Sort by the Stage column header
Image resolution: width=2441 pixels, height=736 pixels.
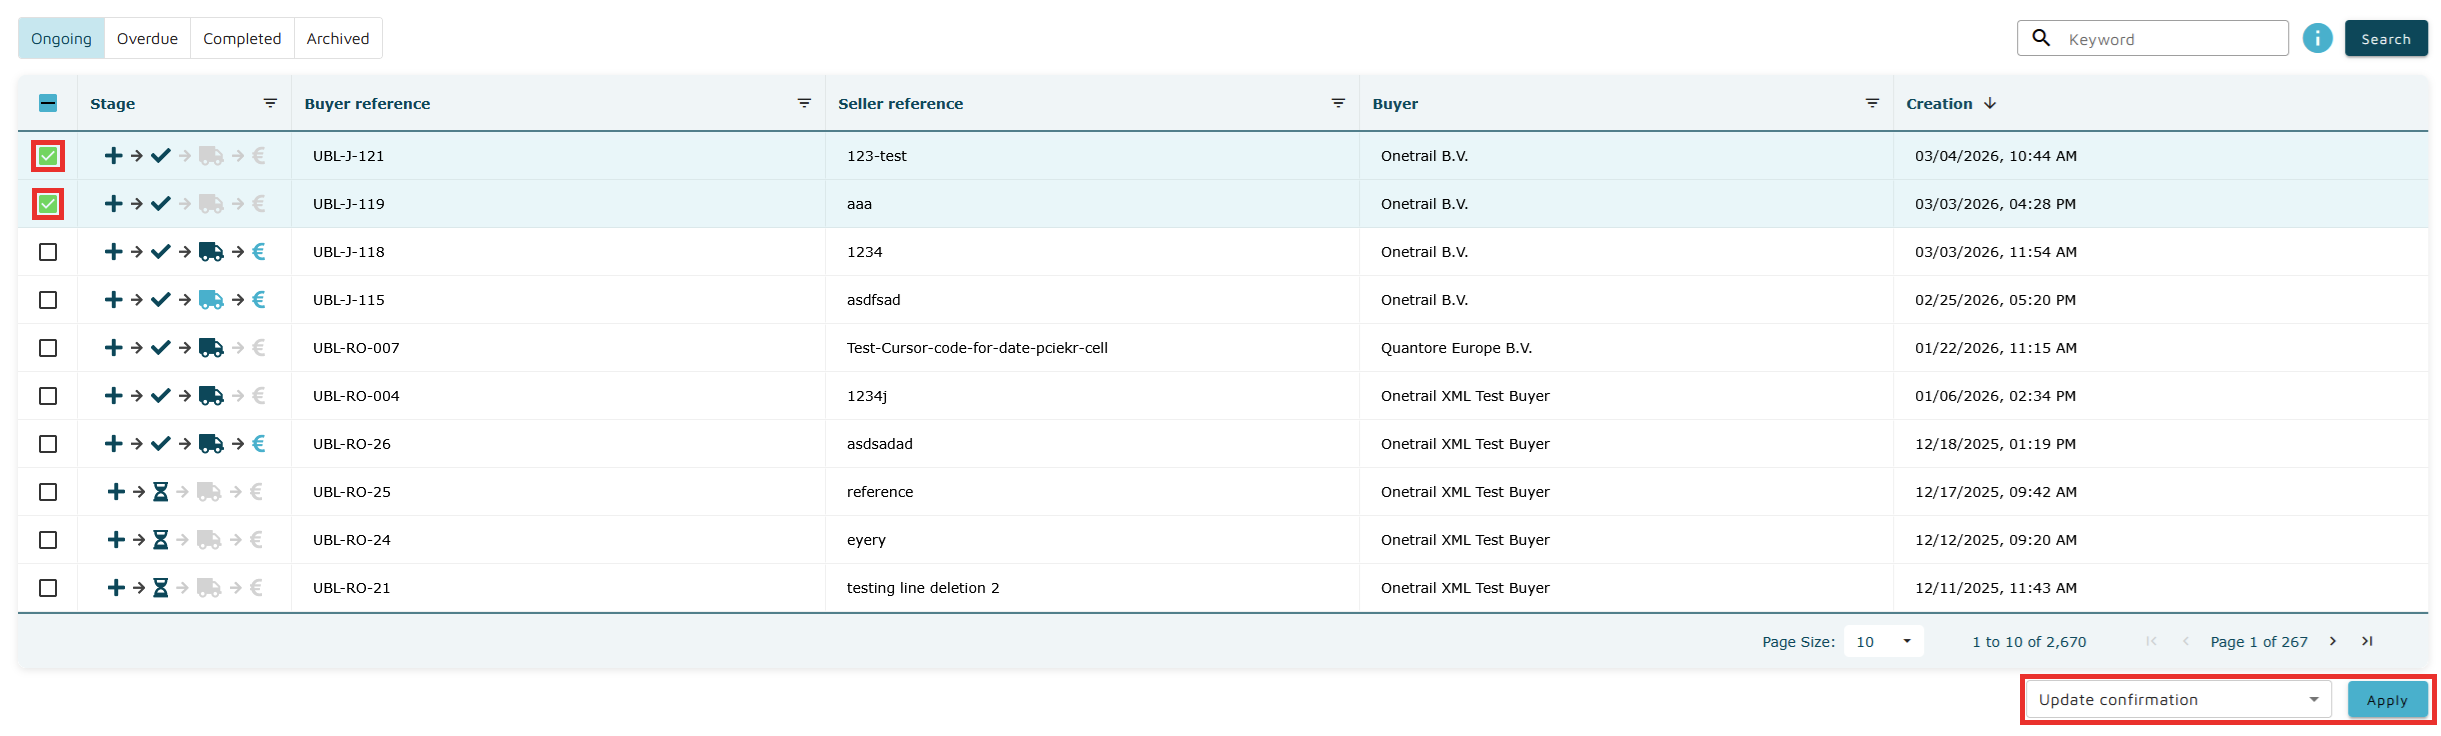pyautogui.click(x=112, y=103)
